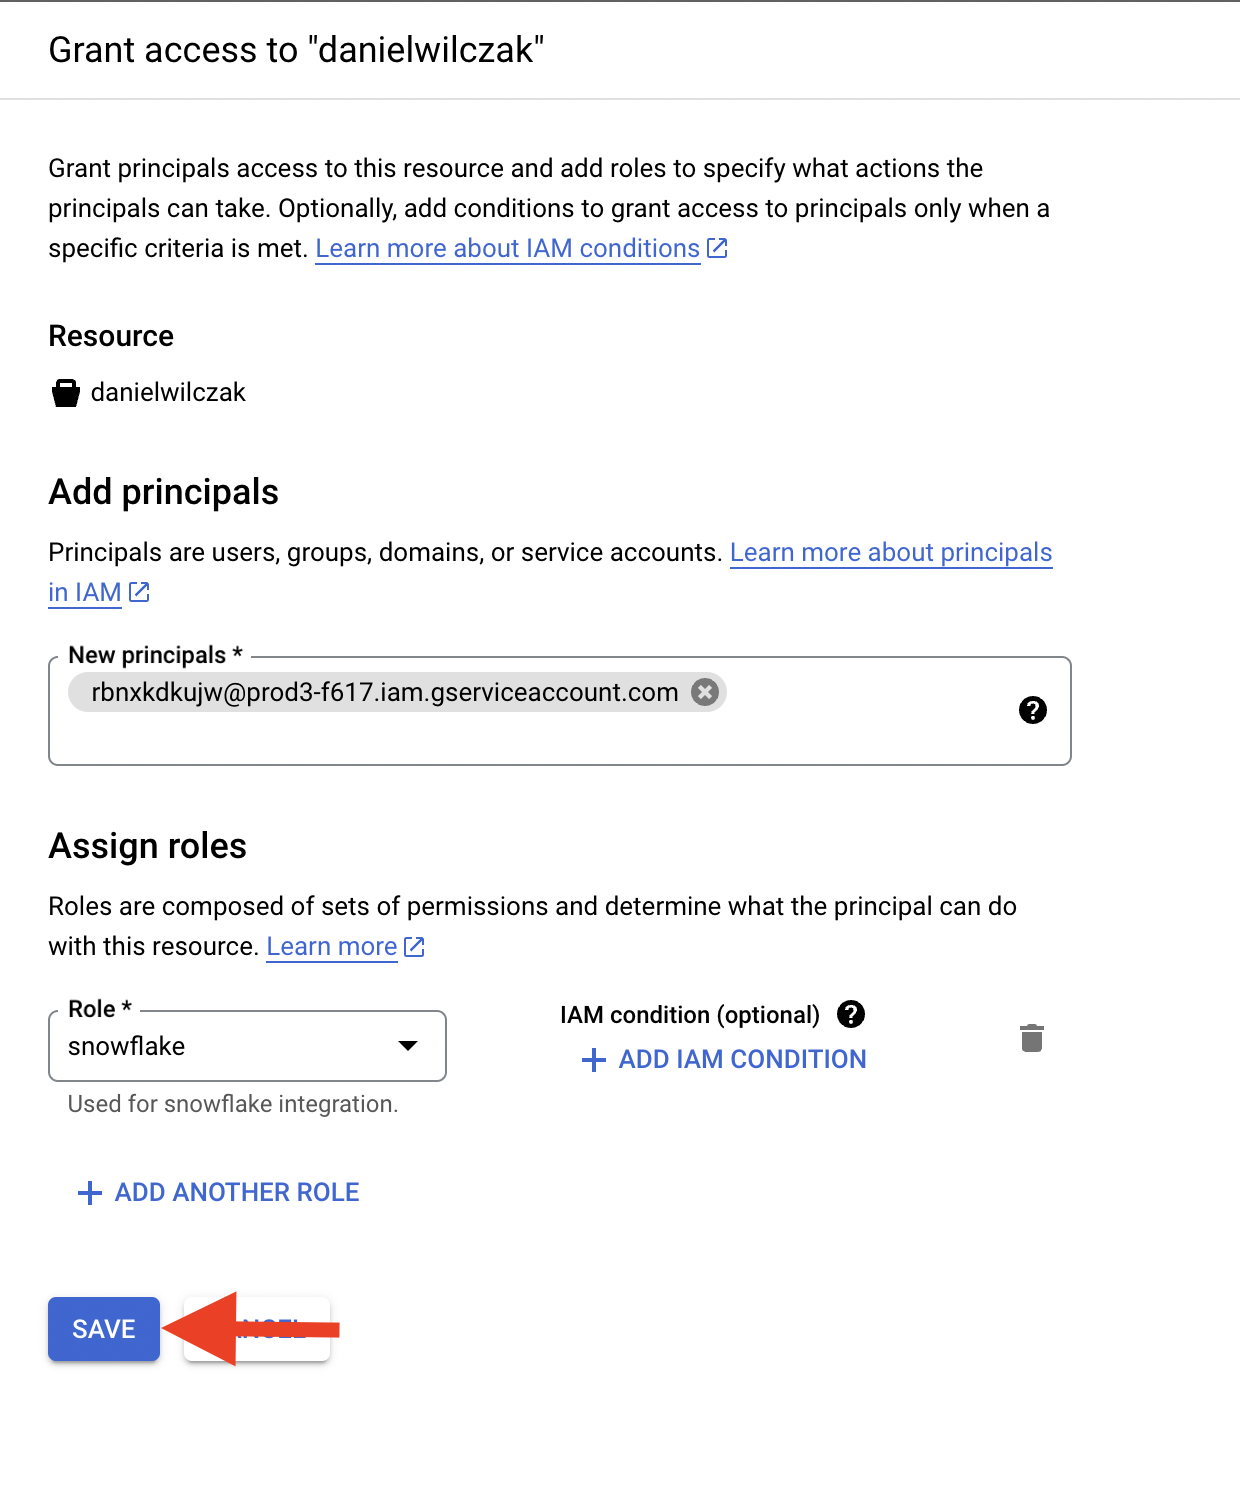Click the help icon in New principals field
This screenshot has height=1494, width=1240.
pos(1032,710)
